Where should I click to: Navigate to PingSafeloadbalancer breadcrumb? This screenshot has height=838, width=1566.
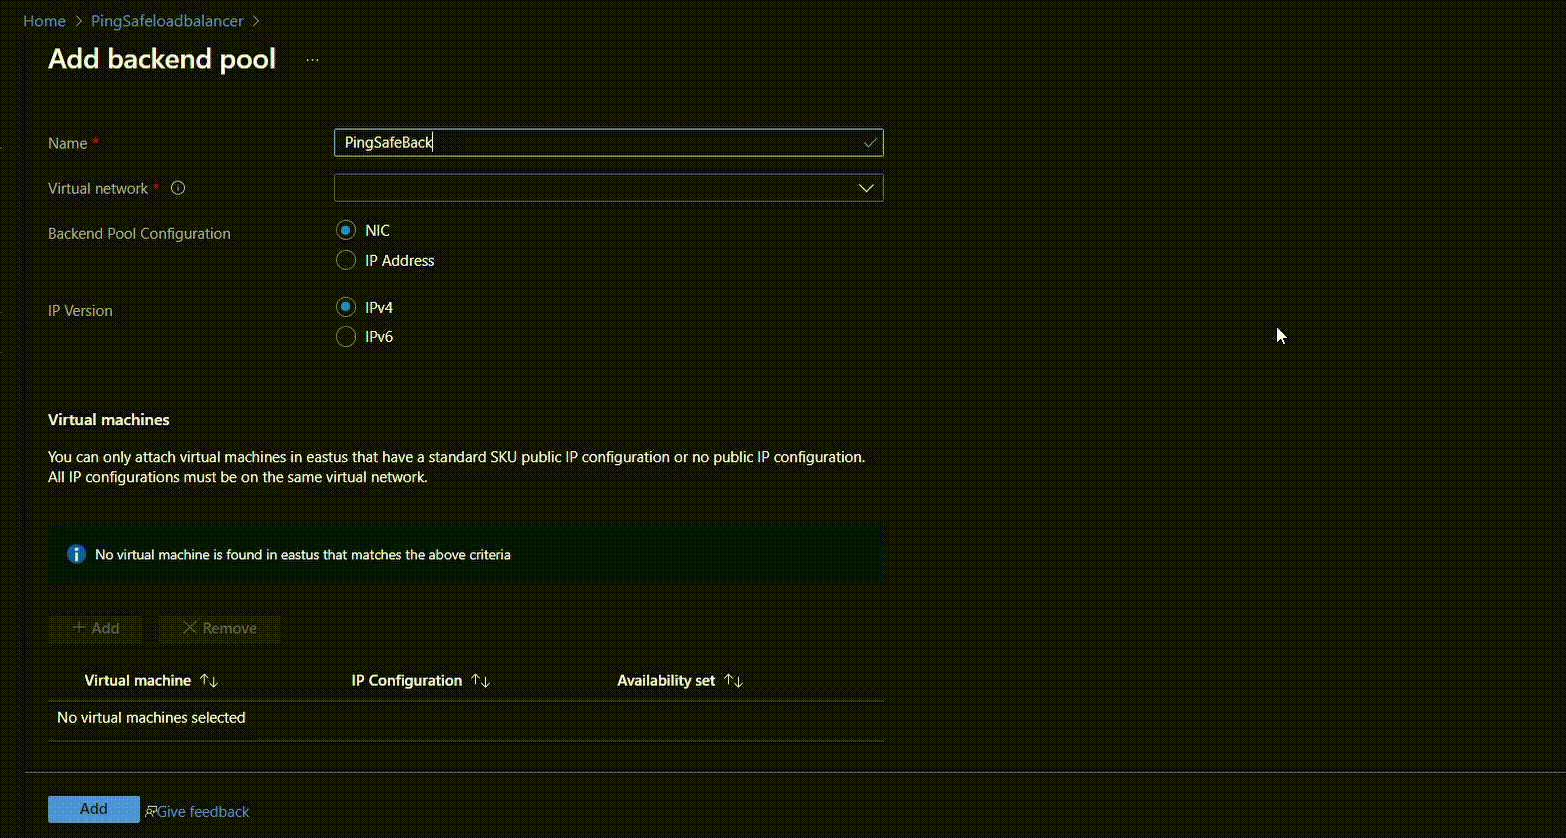click(x=167, y=21)
